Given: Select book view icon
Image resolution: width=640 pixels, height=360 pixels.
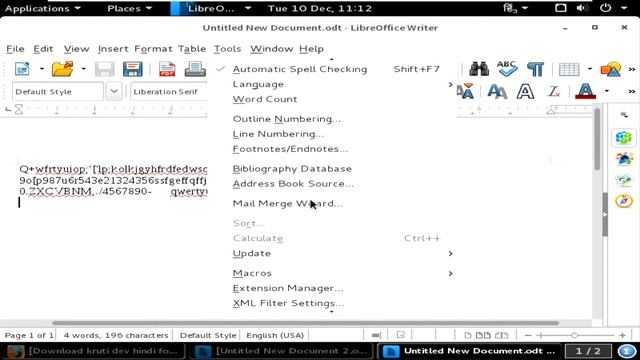Looking at the screenshot, I should 502,336.
